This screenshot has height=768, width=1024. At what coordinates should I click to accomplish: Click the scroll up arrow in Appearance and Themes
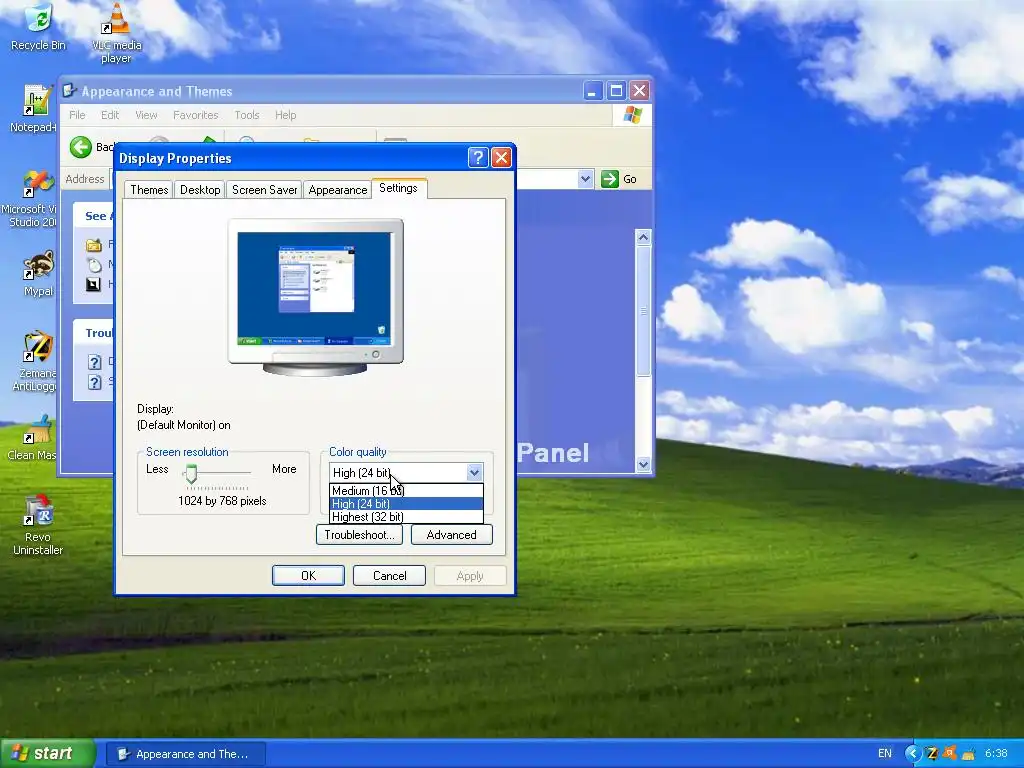click(x=643, y=237)
